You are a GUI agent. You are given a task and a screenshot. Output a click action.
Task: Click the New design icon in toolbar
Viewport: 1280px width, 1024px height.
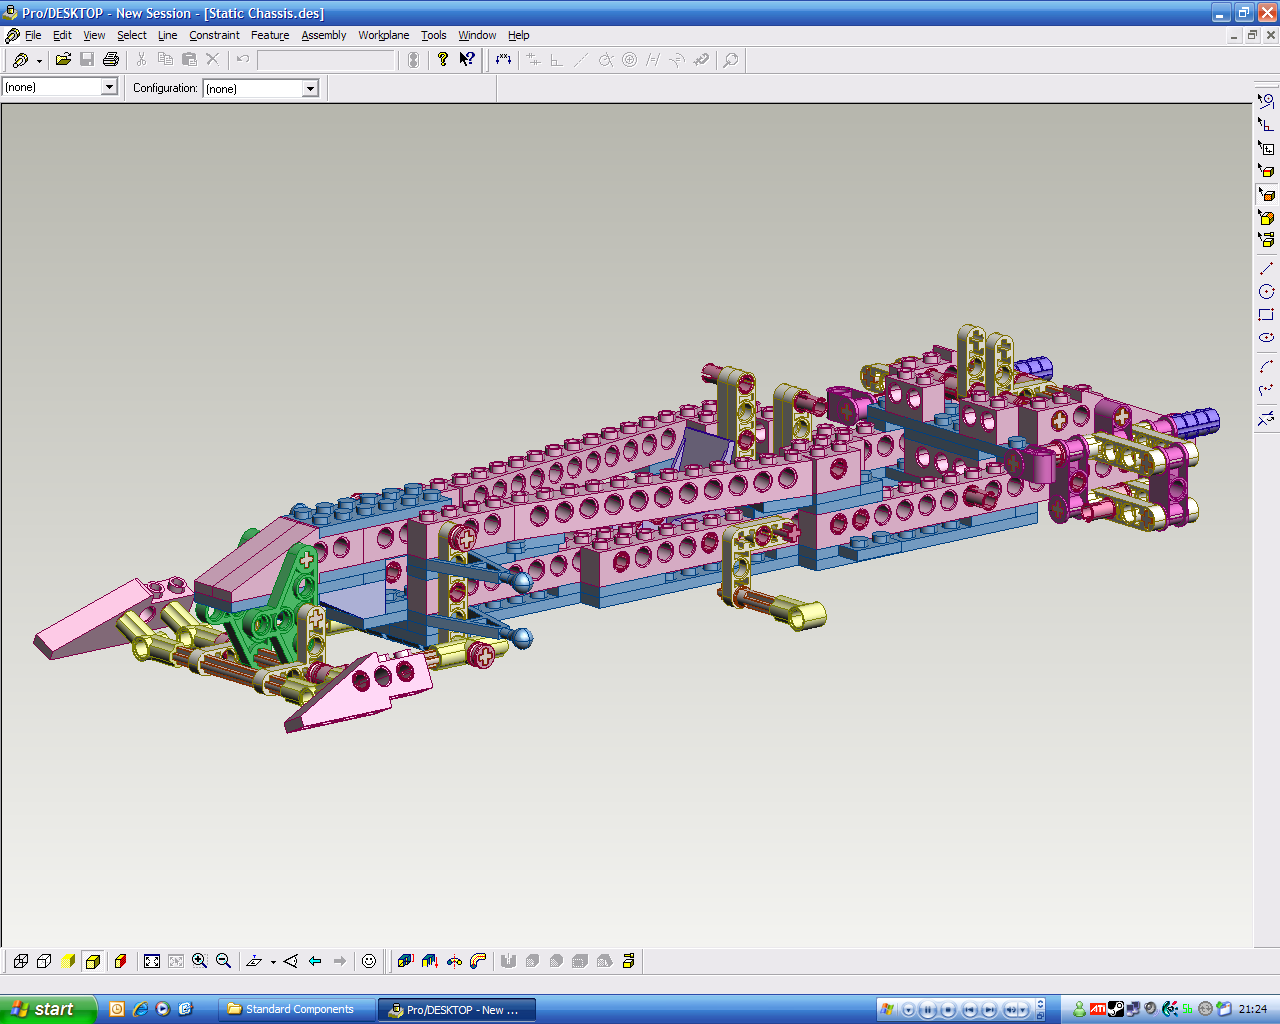[20, 60]
